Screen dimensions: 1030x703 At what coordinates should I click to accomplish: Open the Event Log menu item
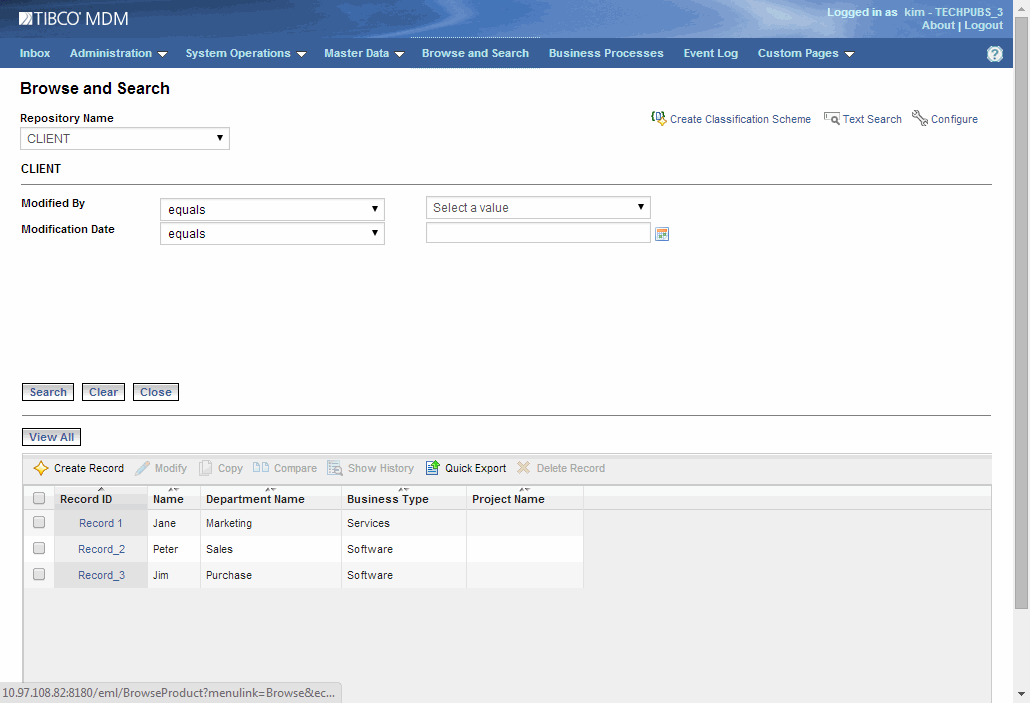[x=710, y=53]
